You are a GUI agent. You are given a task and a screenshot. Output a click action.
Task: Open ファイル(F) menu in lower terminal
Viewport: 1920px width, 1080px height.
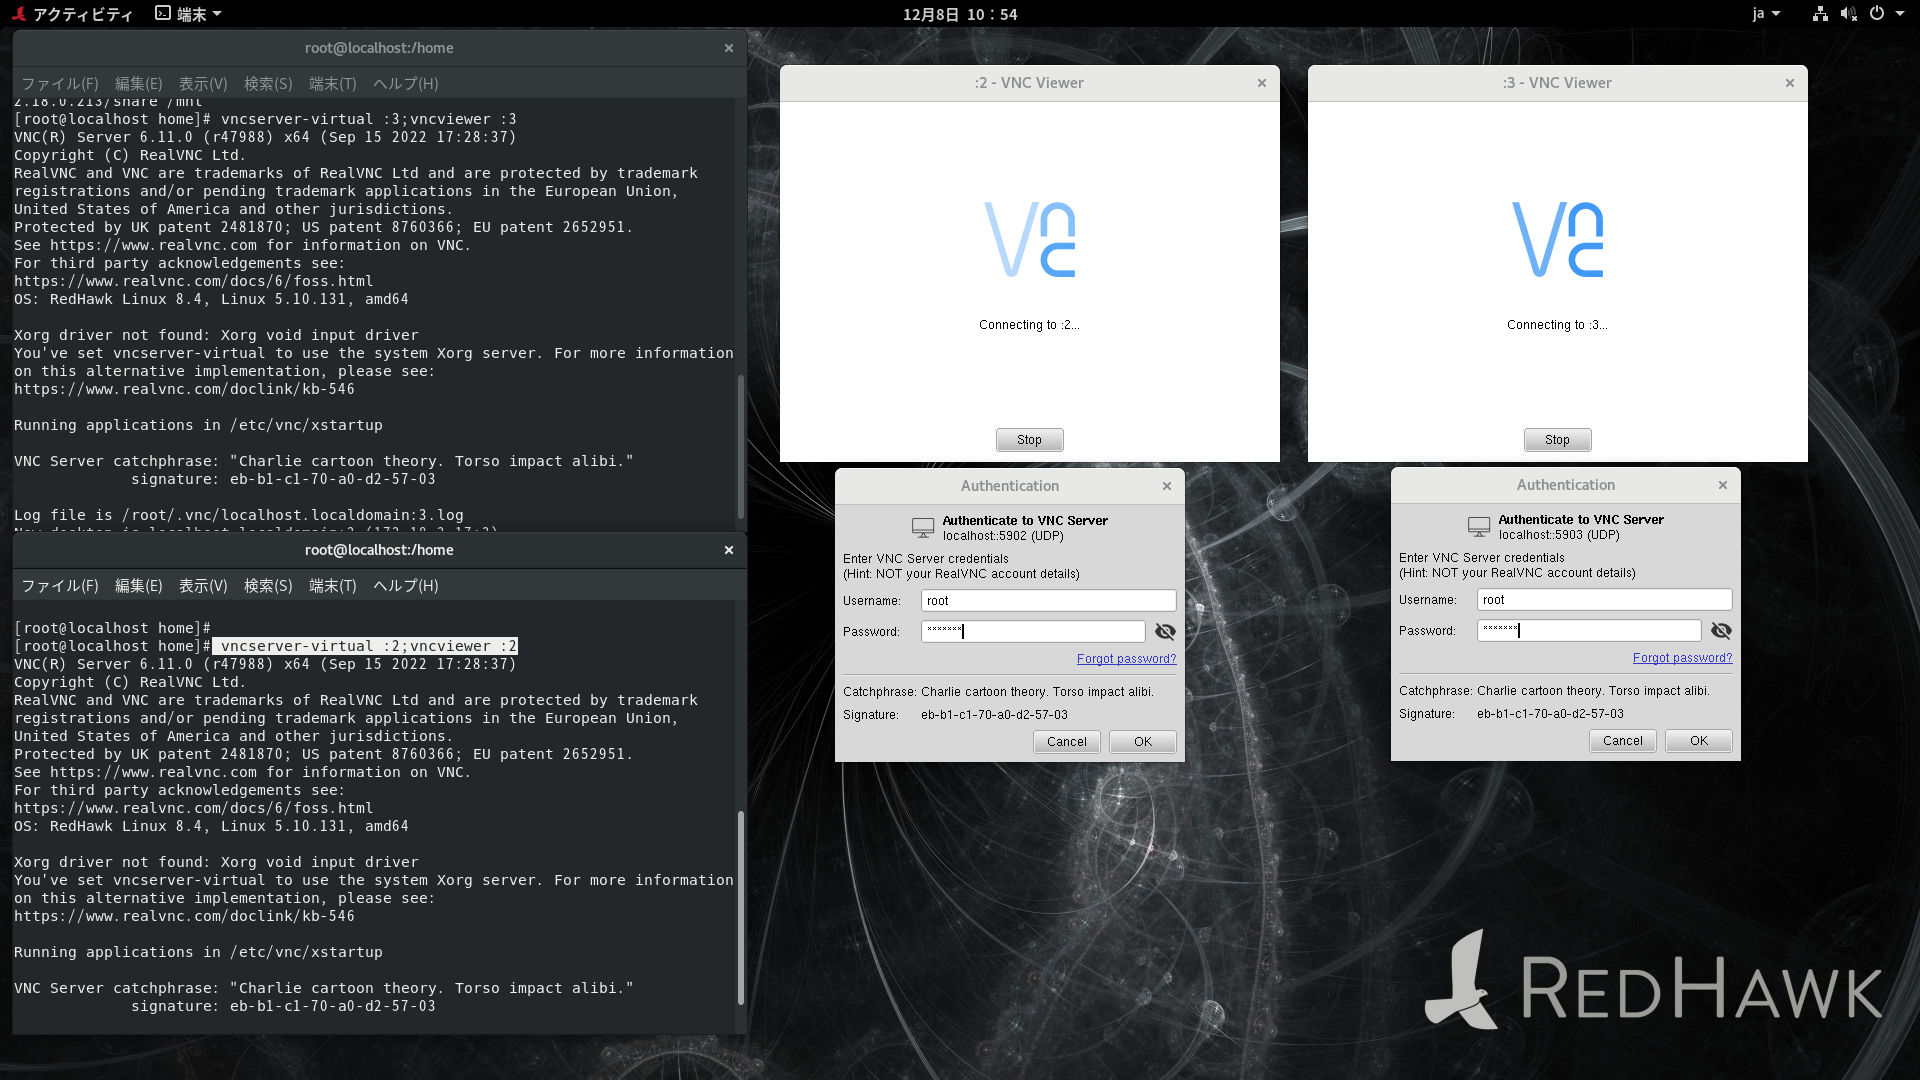click(x=60, y=586)
